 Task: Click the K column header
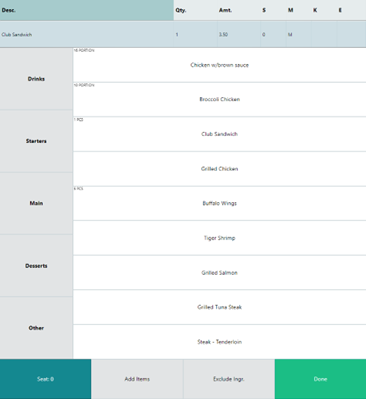tap(324, 10)
